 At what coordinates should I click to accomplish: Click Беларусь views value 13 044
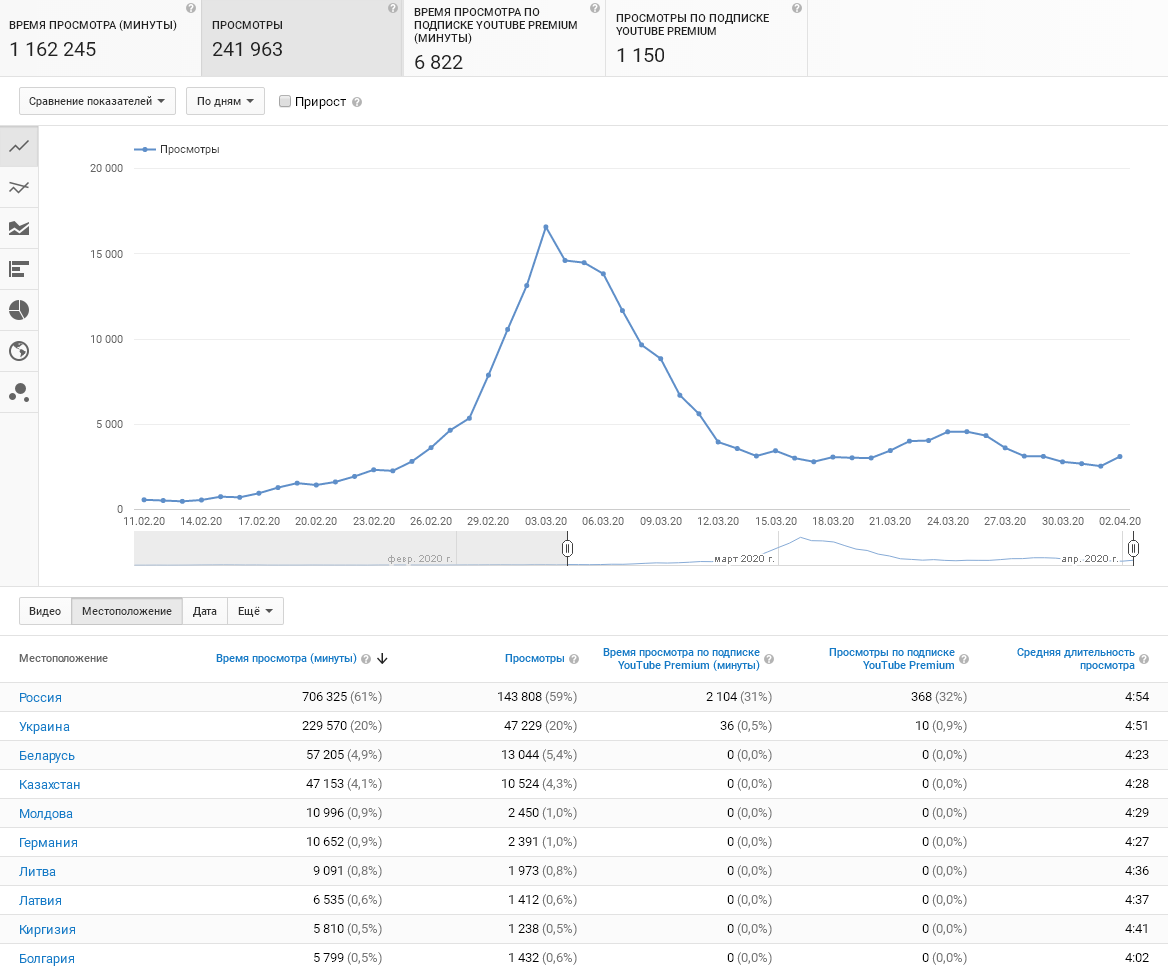click(520, 755)
